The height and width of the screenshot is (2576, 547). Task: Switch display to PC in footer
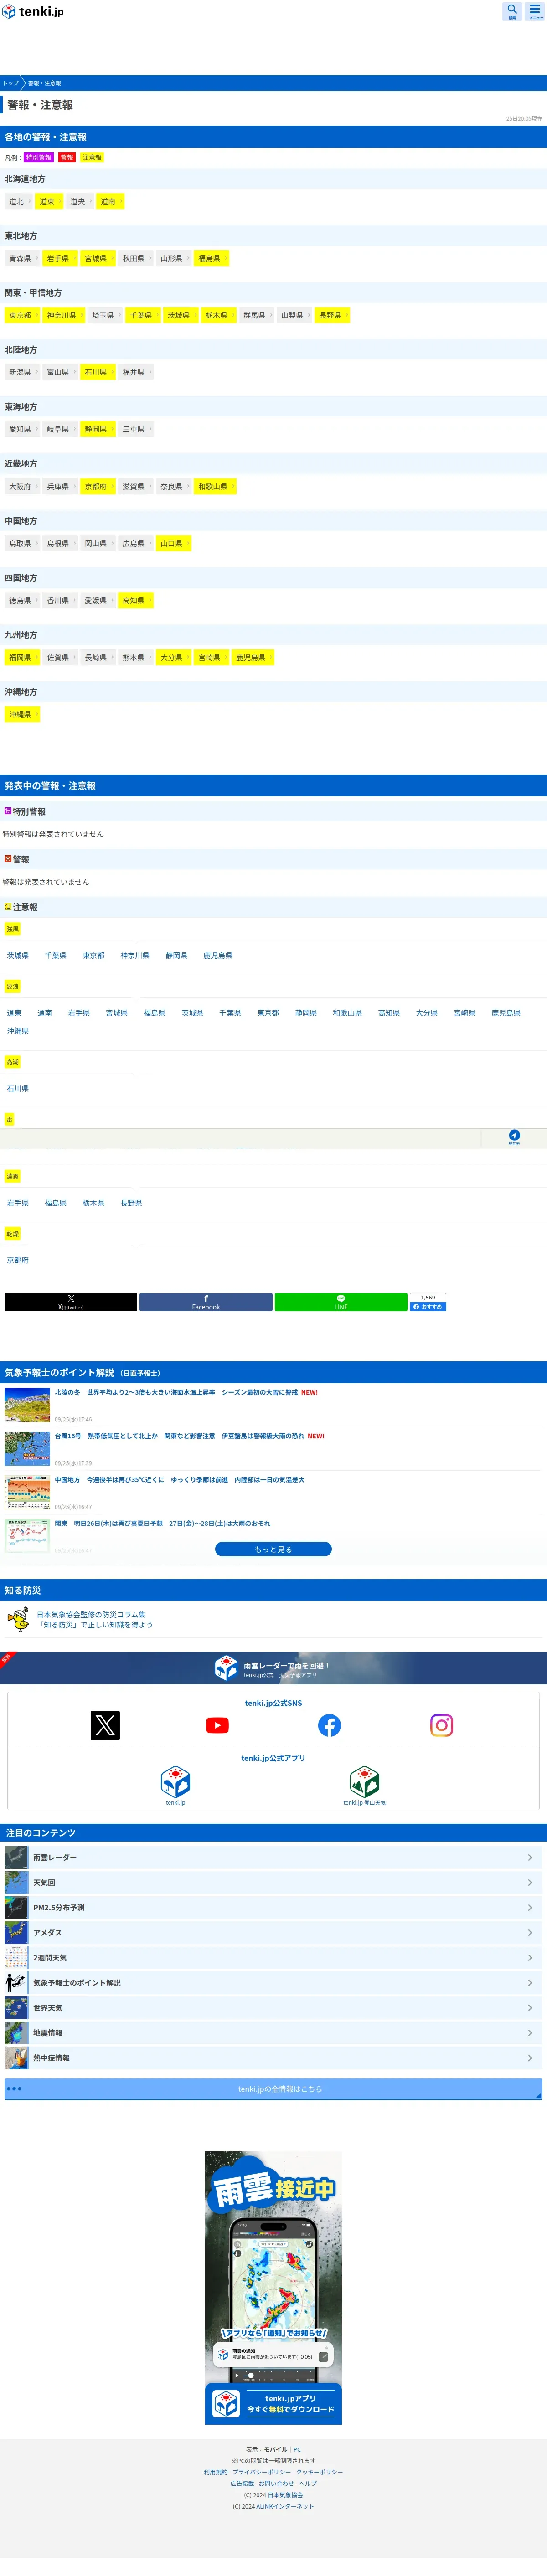click(297, 2449)
